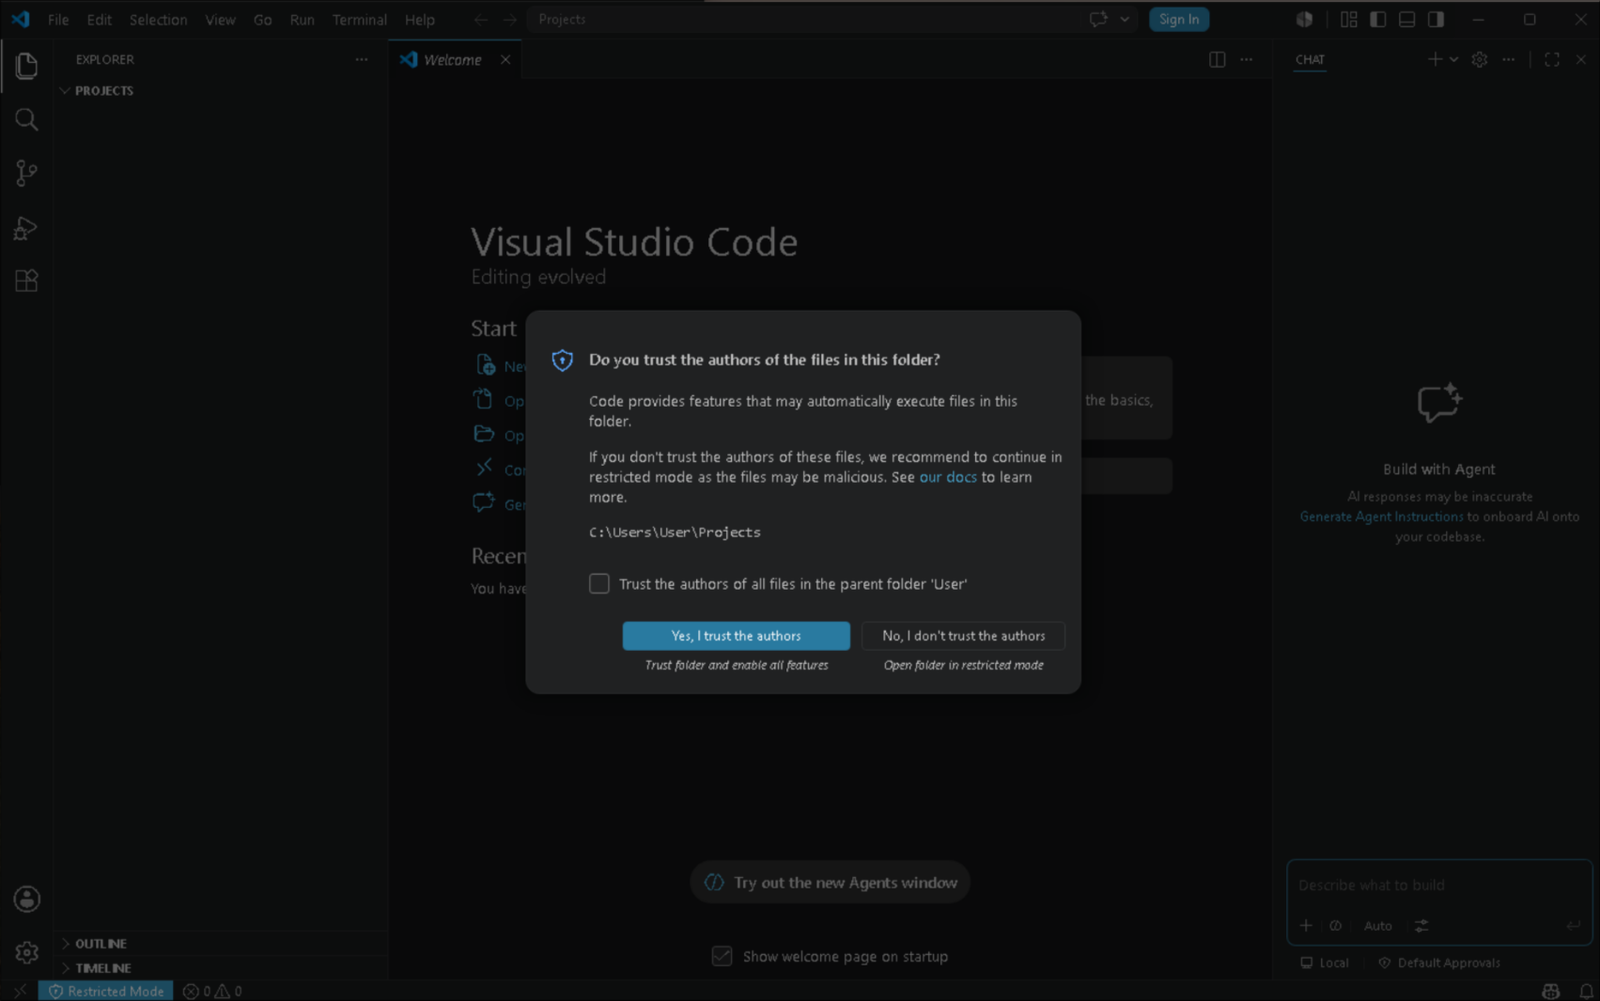Open the Terminal menu
This screenshot has width=1600, height=1001.
(359, 20)
